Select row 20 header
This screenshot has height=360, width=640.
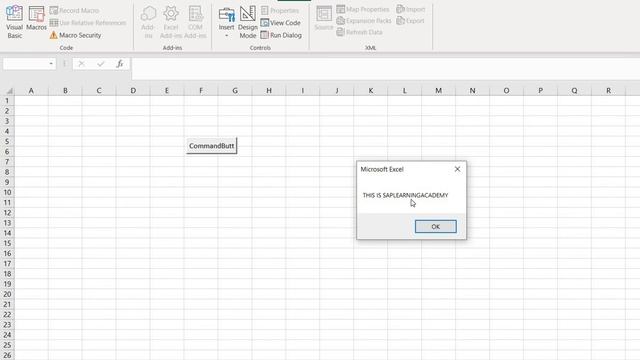pos(7,294)
